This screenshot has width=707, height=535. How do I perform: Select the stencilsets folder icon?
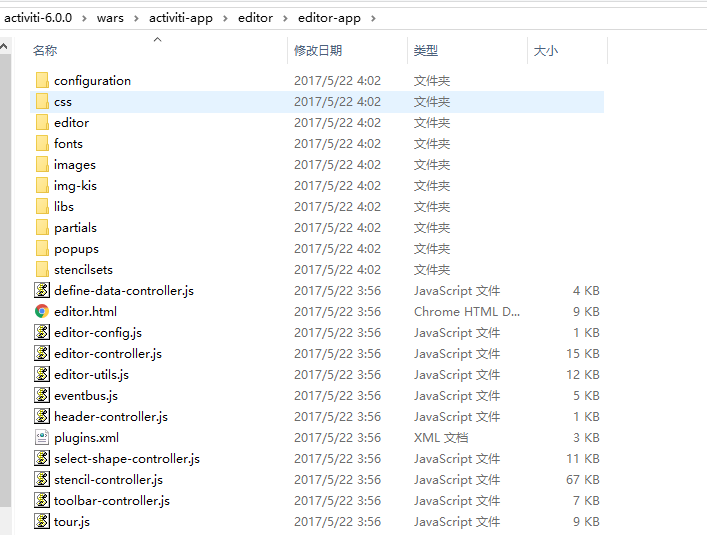[42, 270]
